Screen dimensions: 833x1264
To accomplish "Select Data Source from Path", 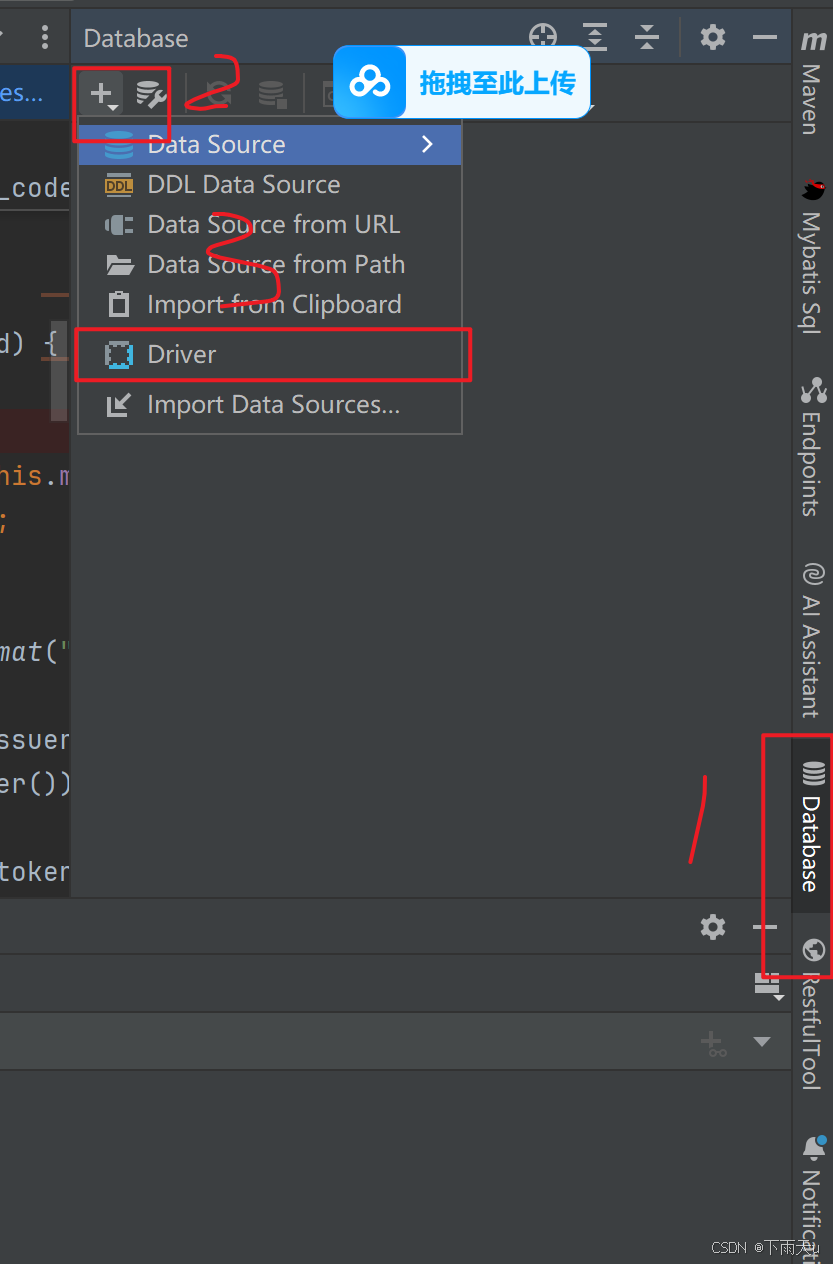I will (x=270, y=264).
